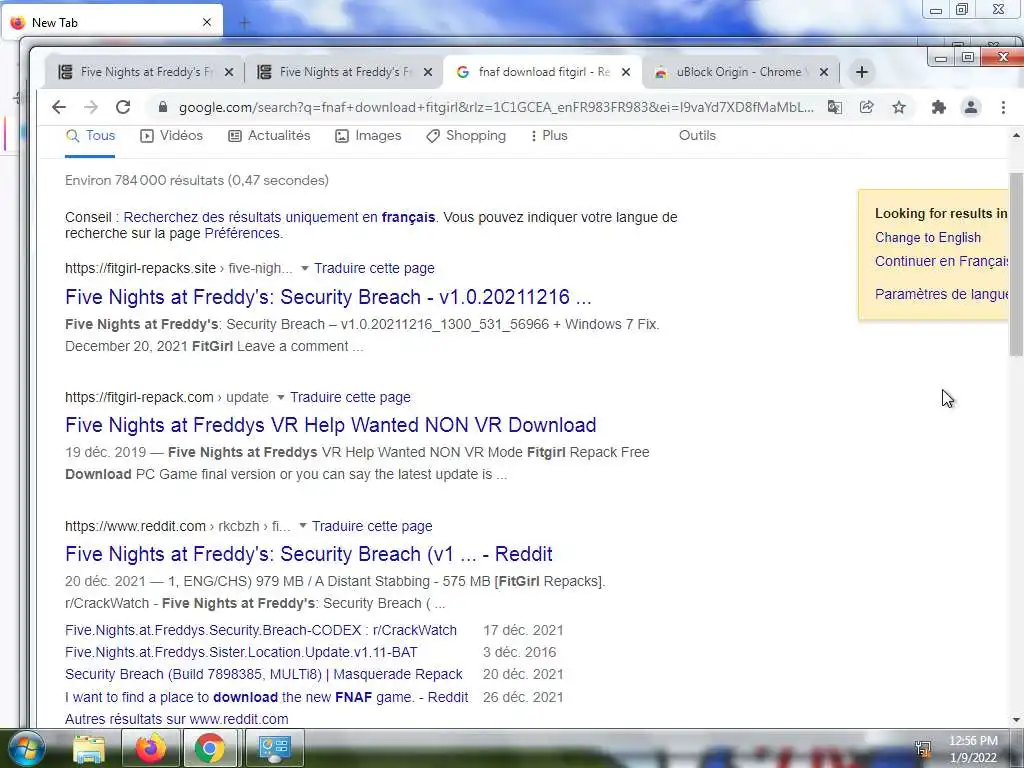Click Traduire cette page for reddit result

pyautogui.click(x=372, y=526)
